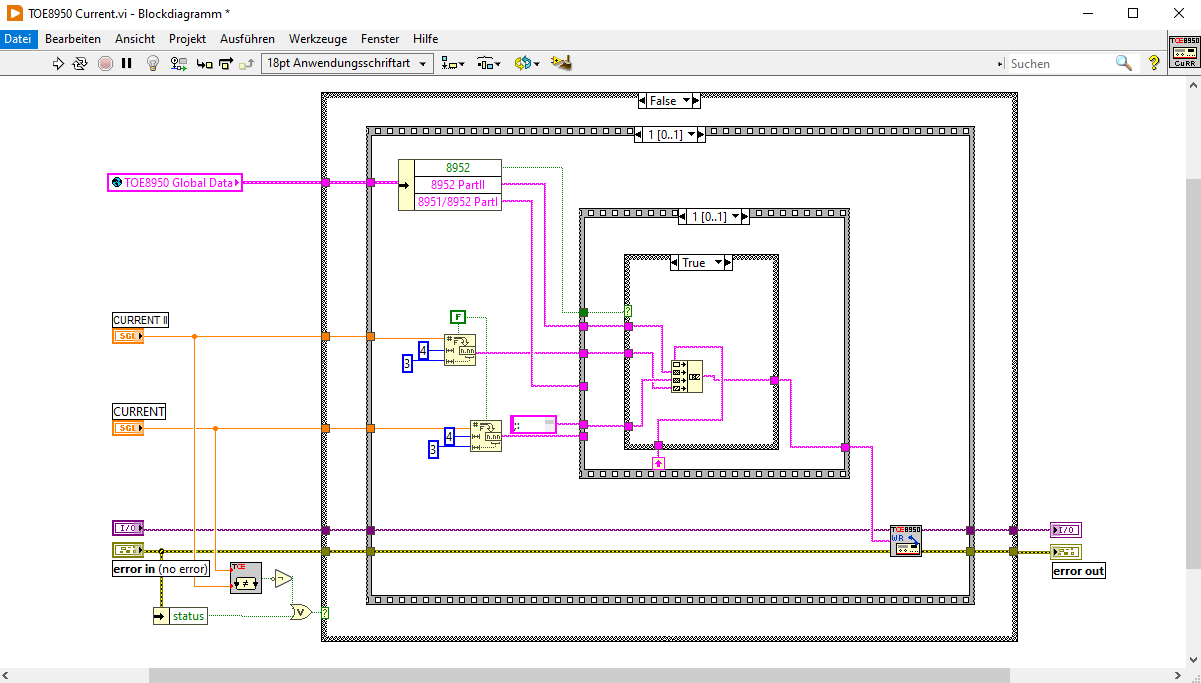Viewport: 1201px width, 683px height.
Task: Click the Suchen search field
Action: (x=1060, y=63)
